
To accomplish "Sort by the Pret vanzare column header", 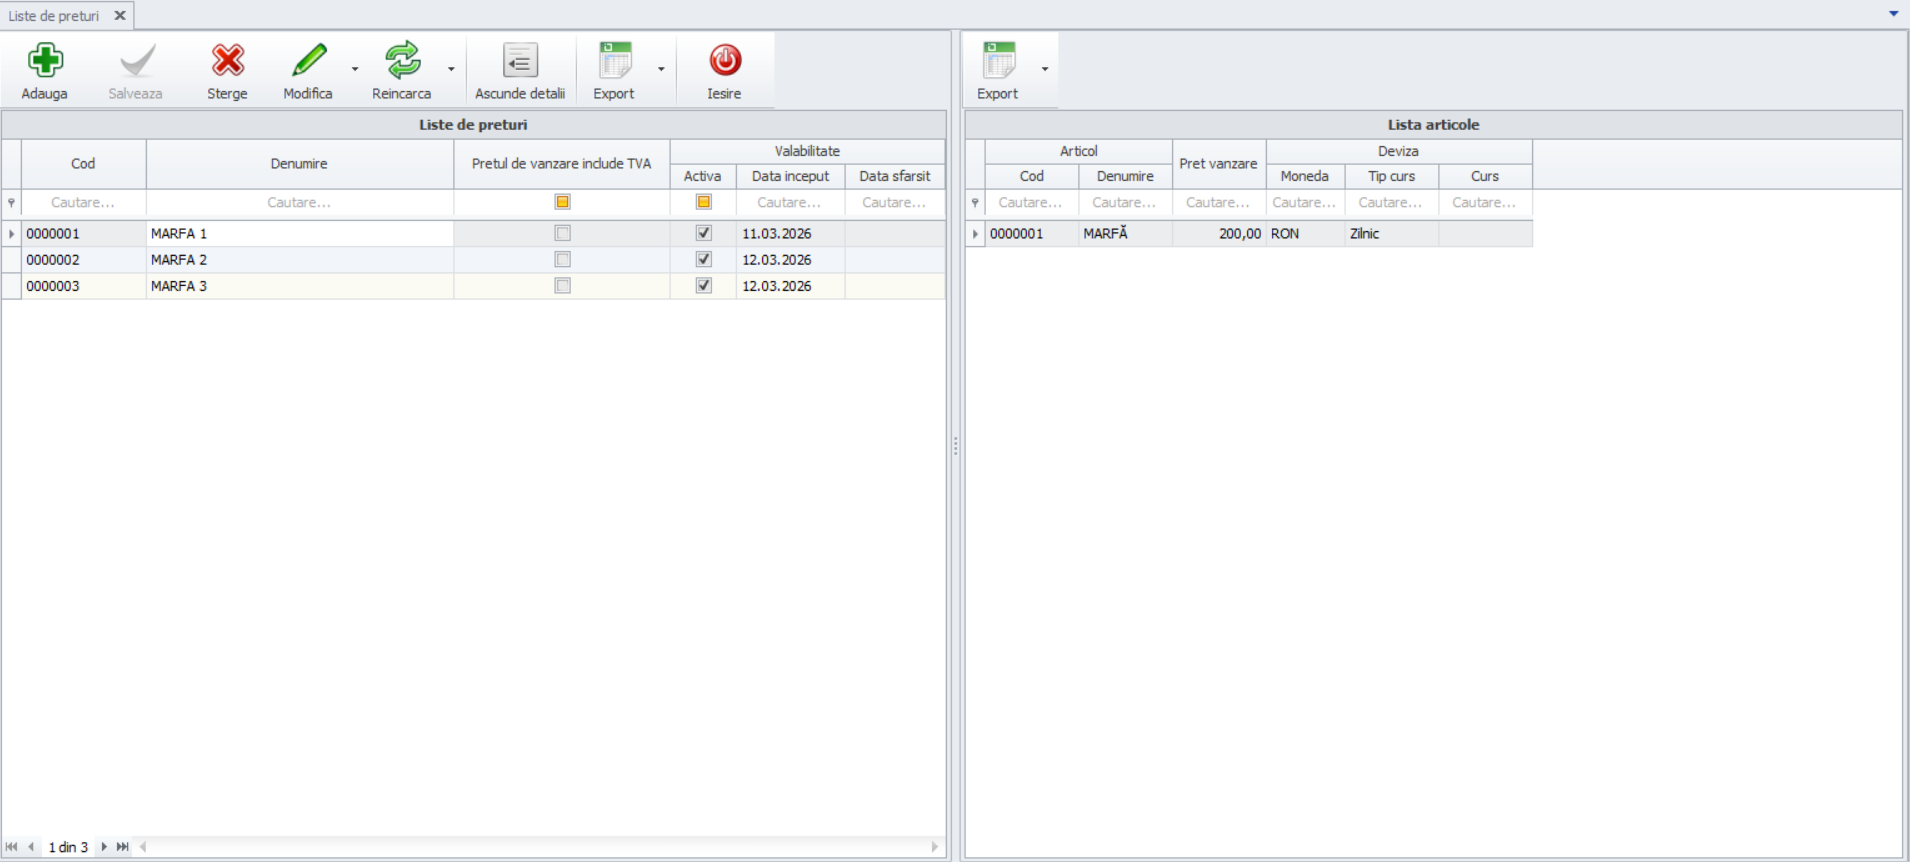I will 1218,164.
